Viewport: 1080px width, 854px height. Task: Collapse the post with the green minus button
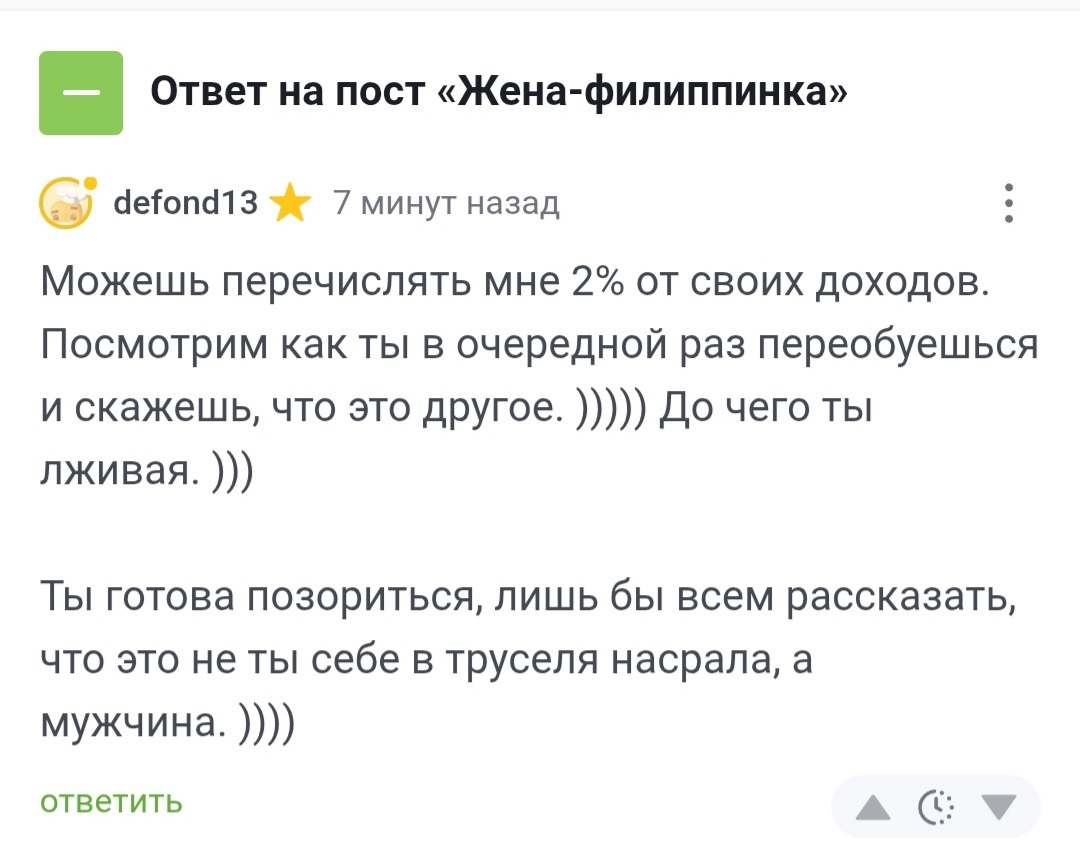pos(81,93)
